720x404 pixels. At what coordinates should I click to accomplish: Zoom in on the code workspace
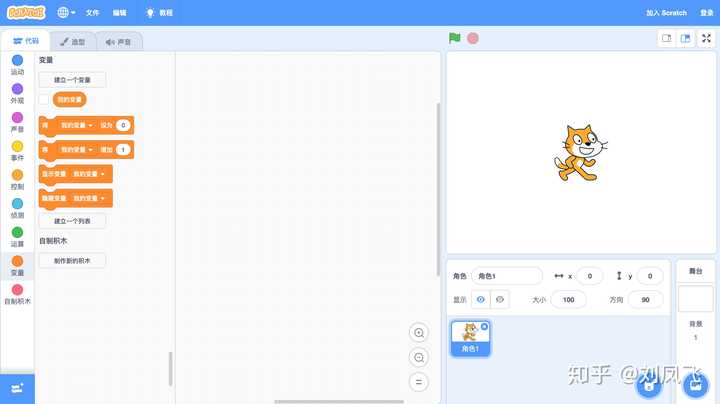coord(419,333)
